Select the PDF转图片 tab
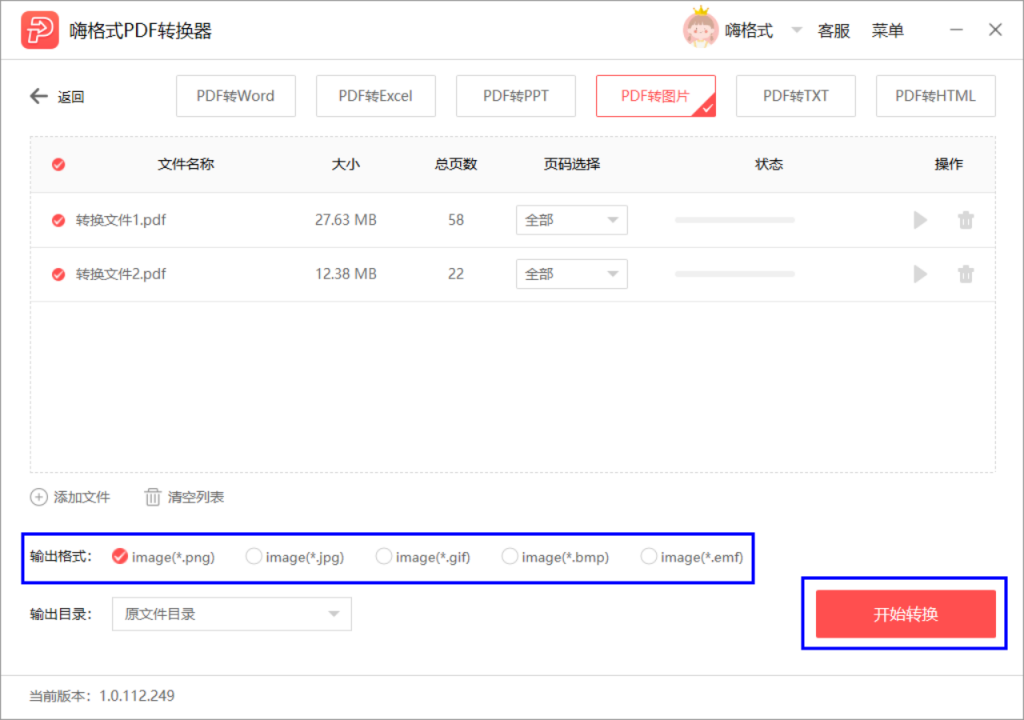The width and height of the screenshot is (1024, 720). pos(656,96)
